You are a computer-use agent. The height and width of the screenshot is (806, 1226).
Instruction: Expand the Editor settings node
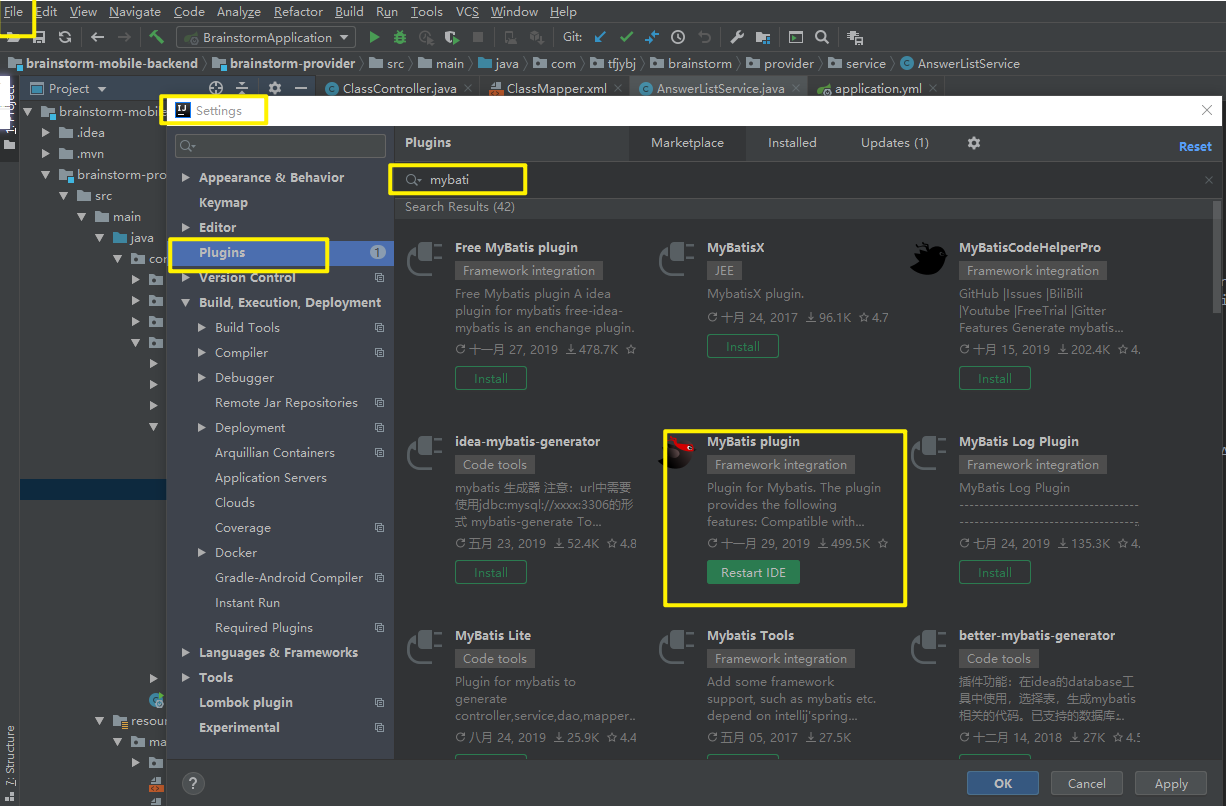coord(186,227)
